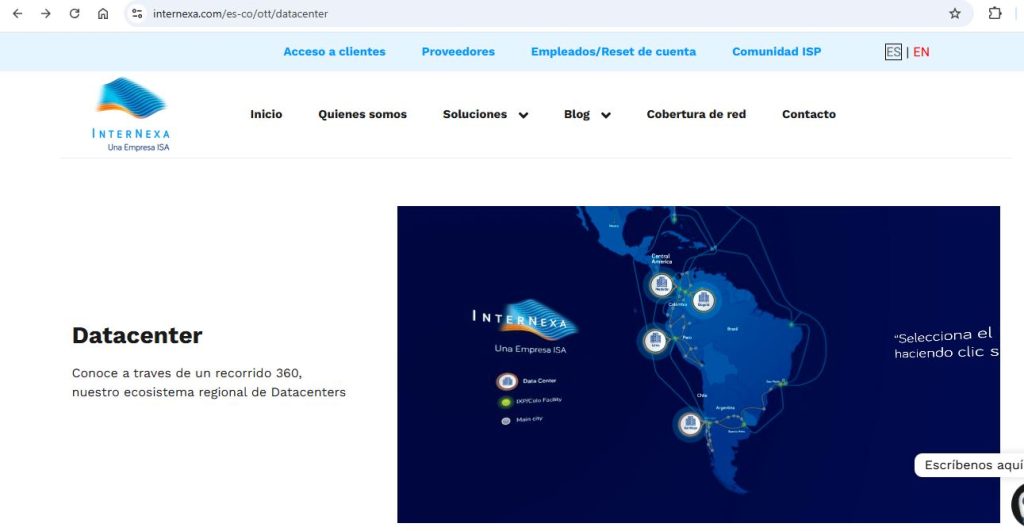The image size is (1024, 531).
Task: View site information icon in address bar
Action: [138, 14]
